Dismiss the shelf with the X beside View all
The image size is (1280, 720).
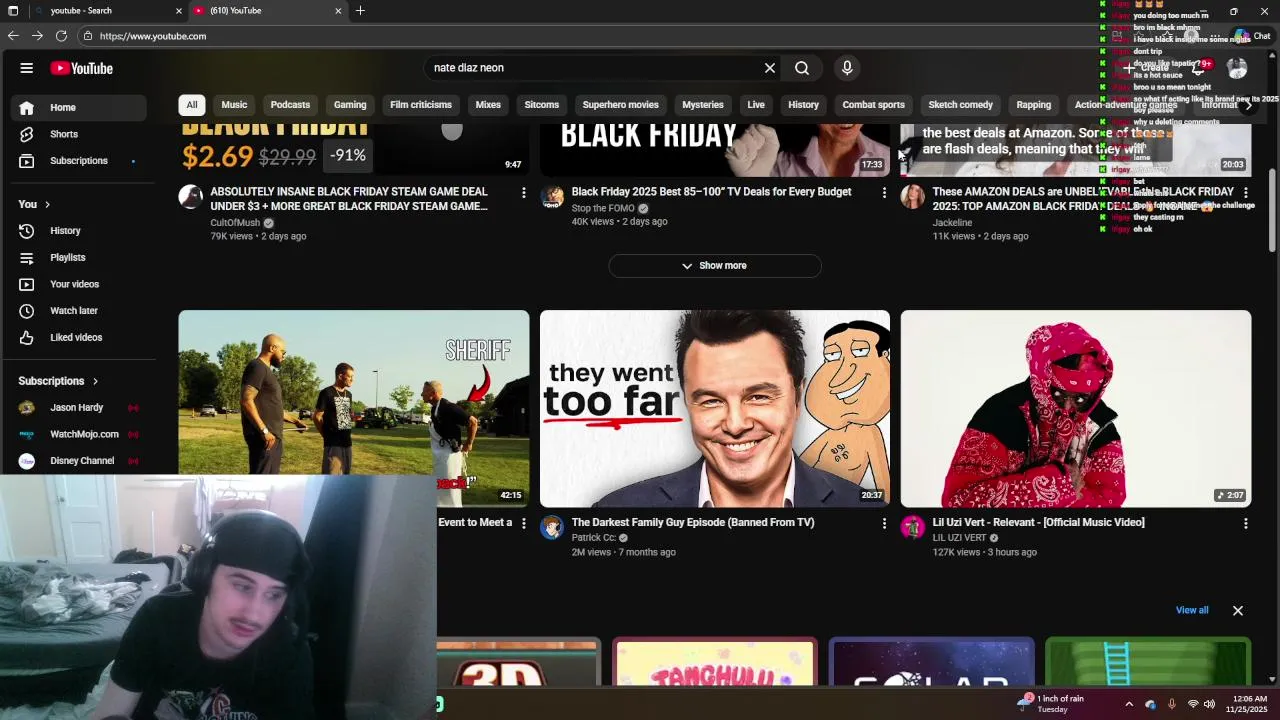(1238, 610)
